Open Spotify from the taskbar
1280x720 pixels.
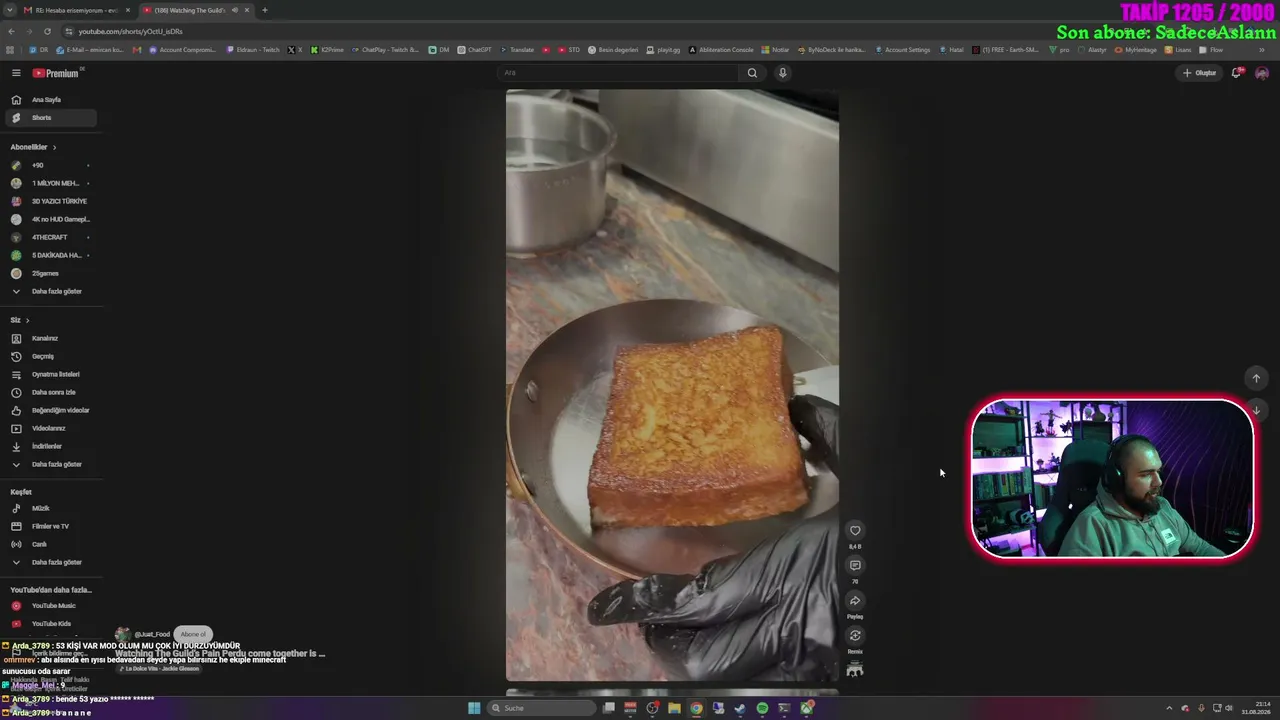click(762, 708)
